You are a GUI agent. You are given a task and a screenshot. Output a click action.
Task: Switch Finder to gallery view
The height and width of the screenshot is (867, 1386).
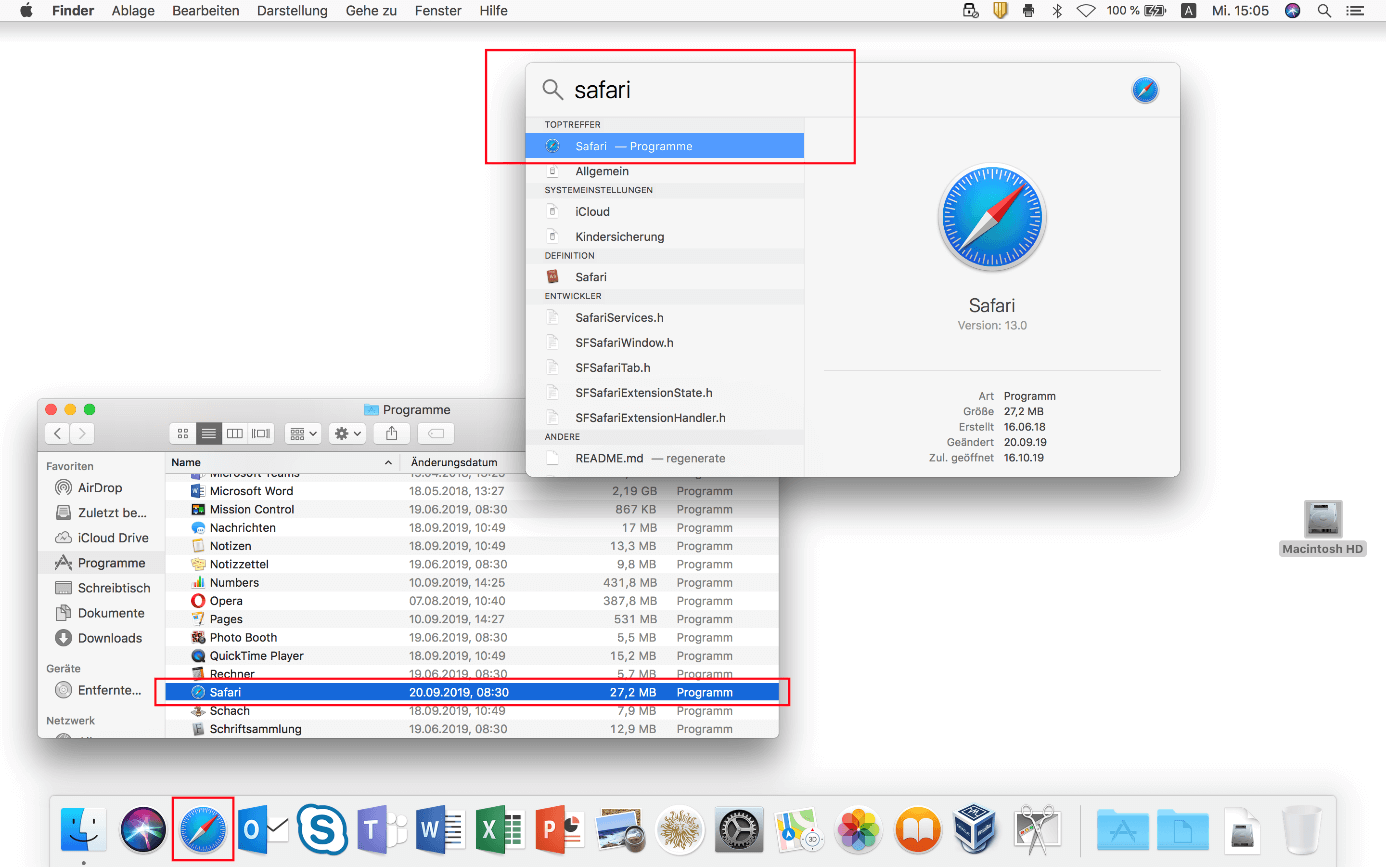[261, 433]
